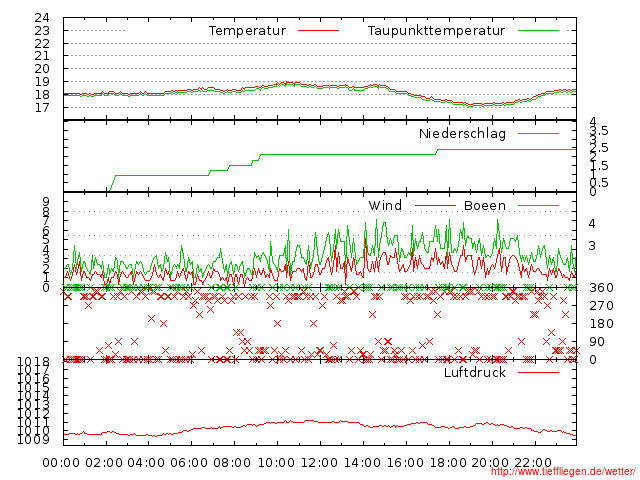Click the Niederschlag legend label

(462, 133)
